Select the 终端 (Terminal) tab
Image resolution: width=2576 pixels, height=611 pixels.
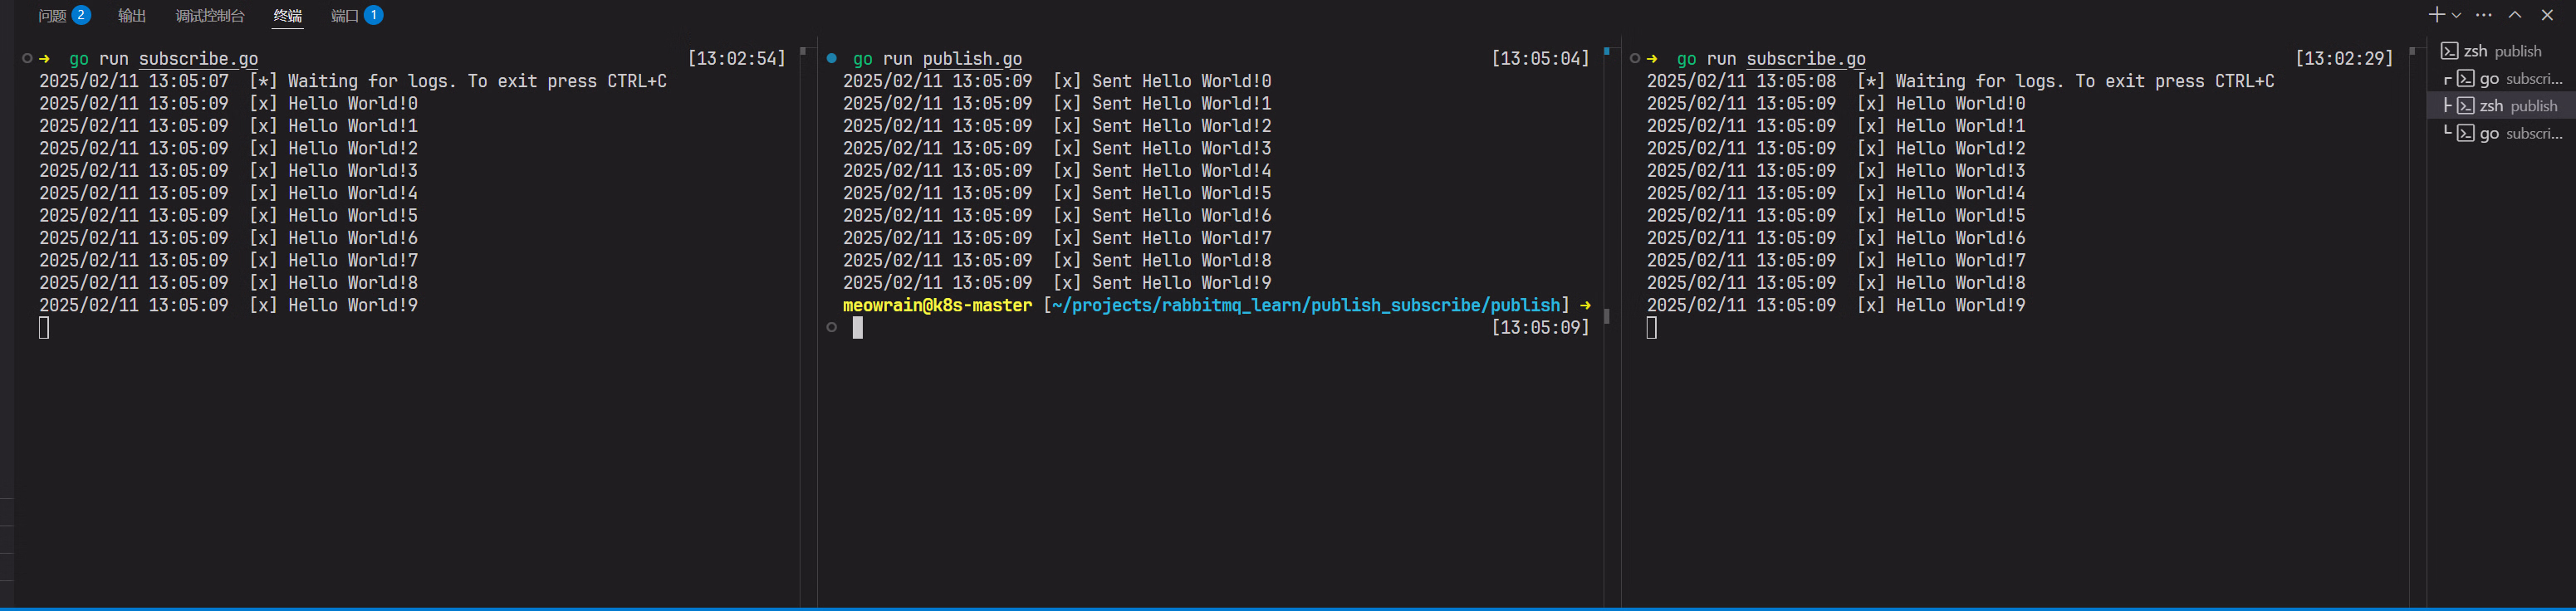tap(288, 16)
